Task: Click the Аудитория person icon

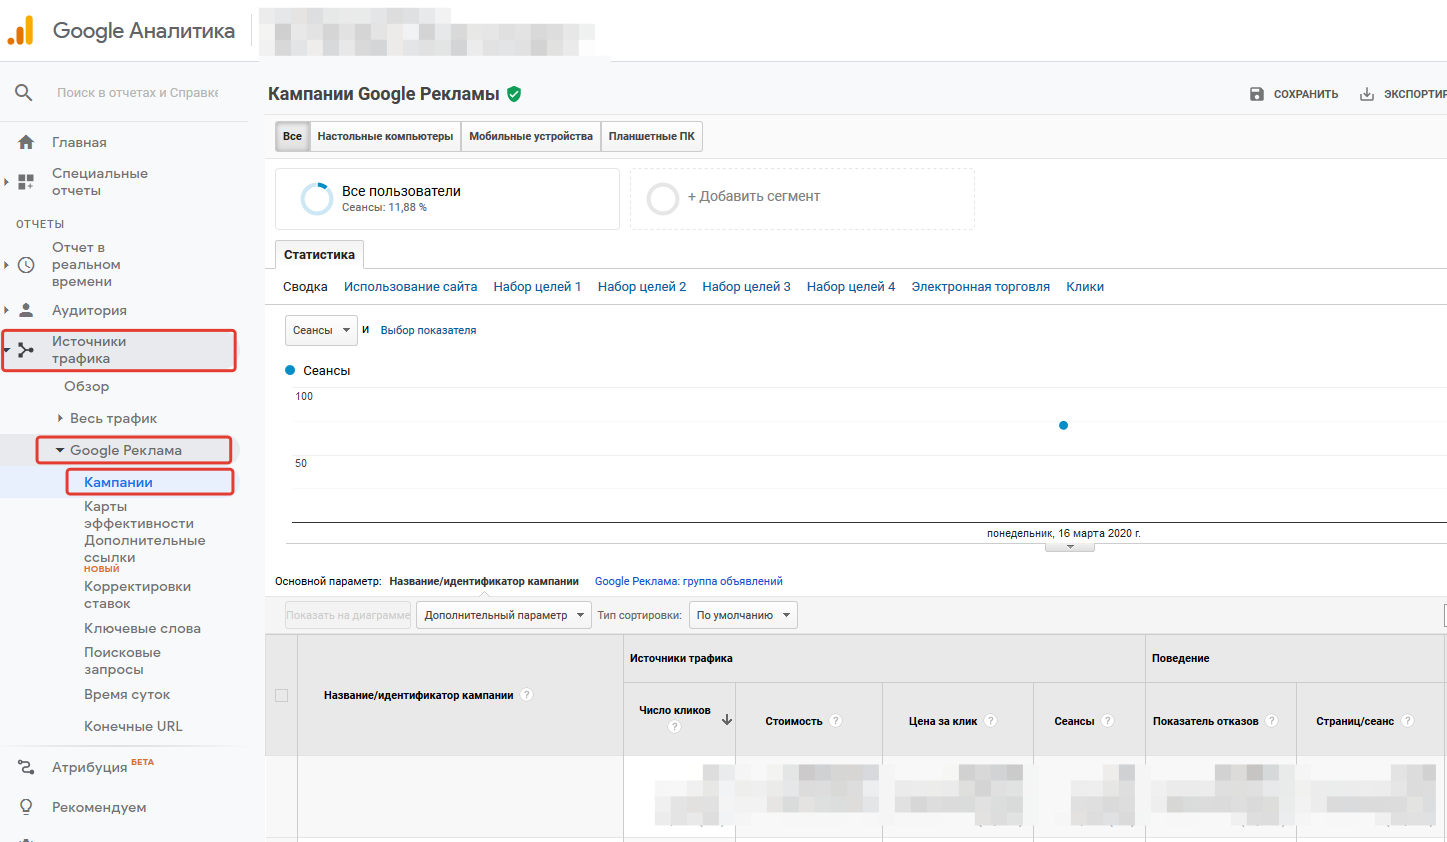Action: [x=26, y=310]
